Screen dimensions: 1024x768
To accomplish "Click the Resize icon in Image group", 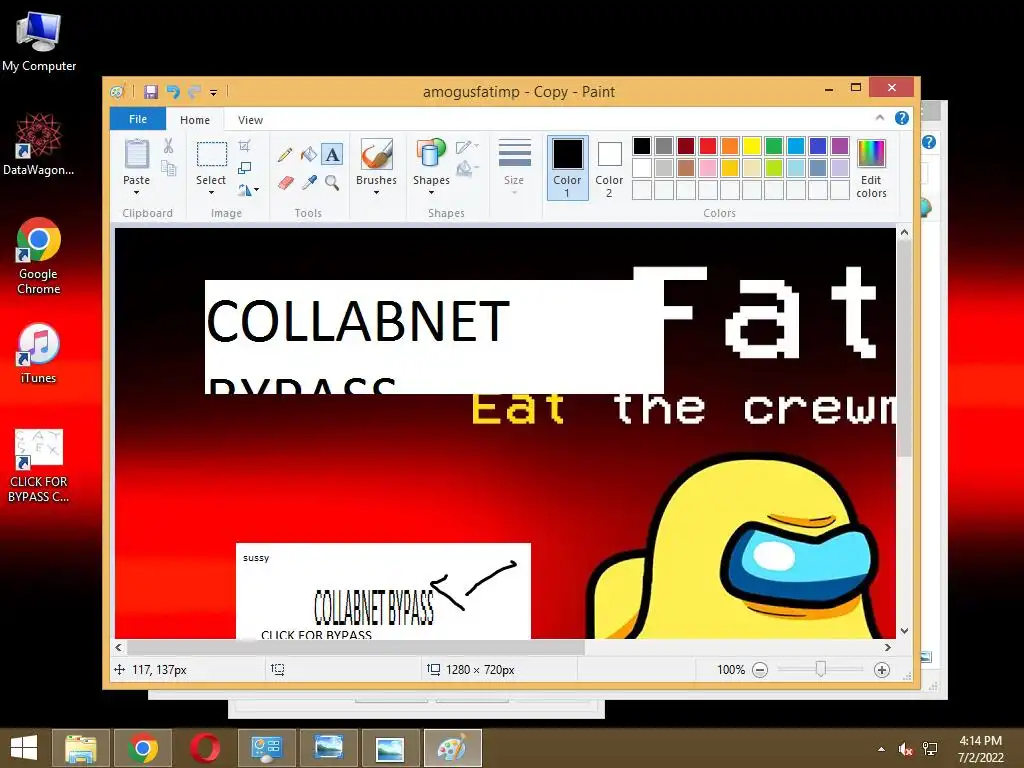I will pos(245,168).
